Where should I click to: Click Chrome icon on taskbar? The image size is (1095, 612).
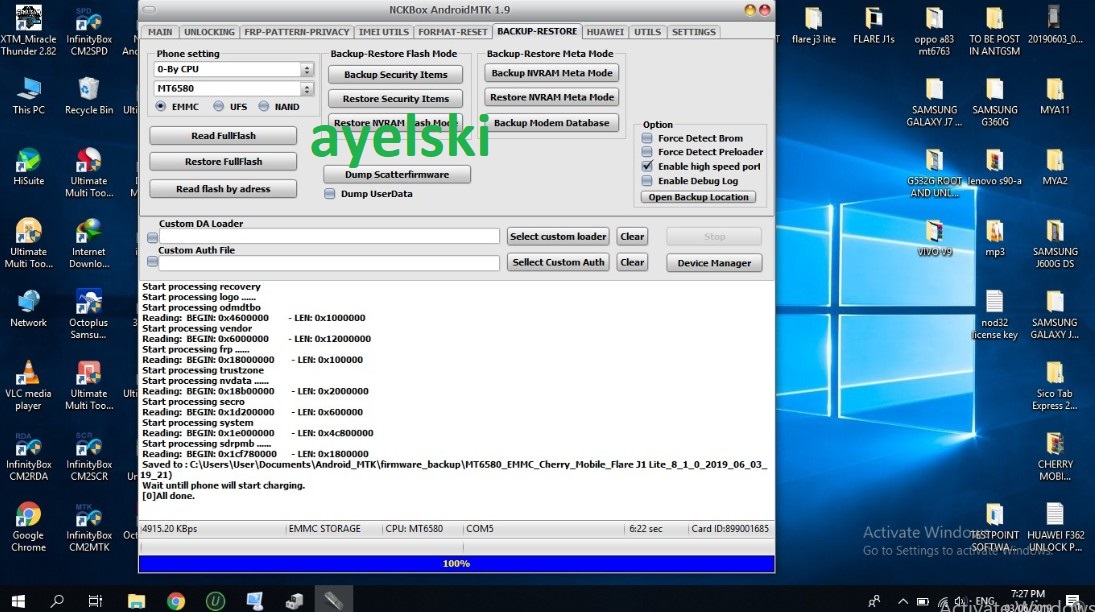tap(176, 600)
